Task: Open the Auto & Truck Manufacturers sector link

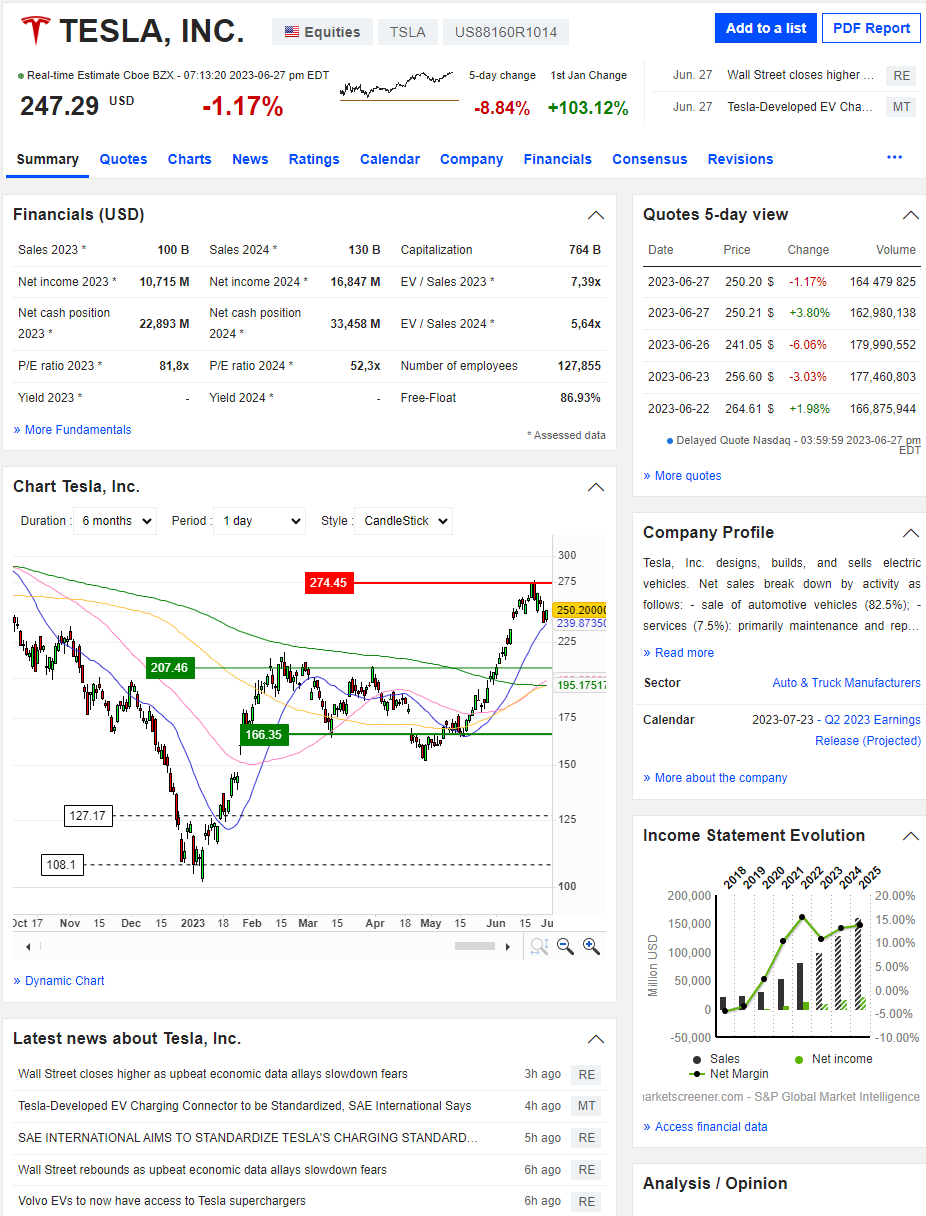Action: pyautogui.click(x=847, y=683)
